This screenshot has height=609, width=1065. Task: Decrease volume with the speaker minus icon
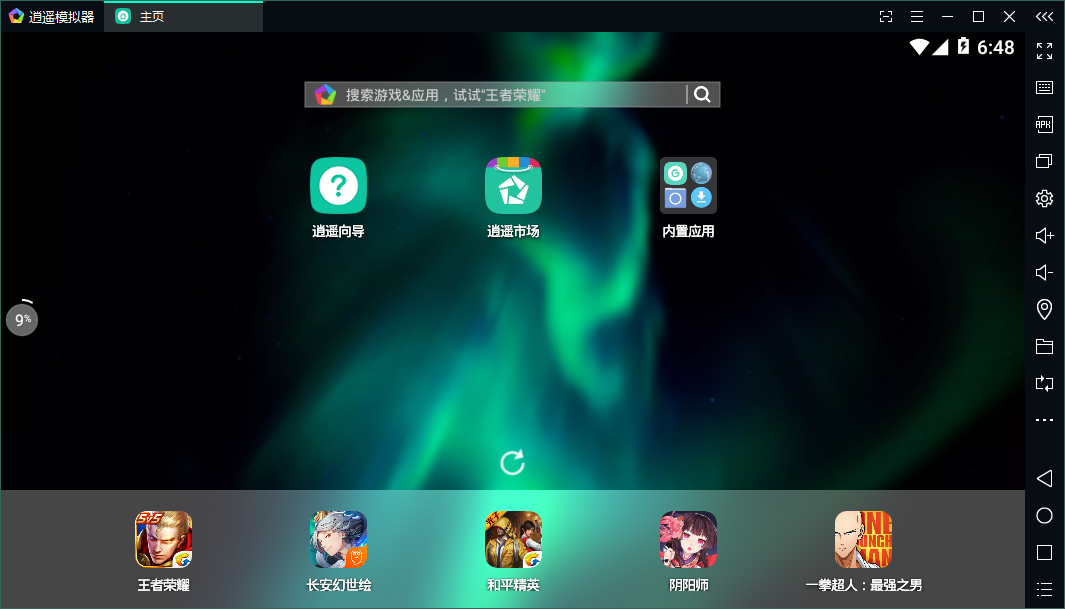click(x=1044, y=272)
